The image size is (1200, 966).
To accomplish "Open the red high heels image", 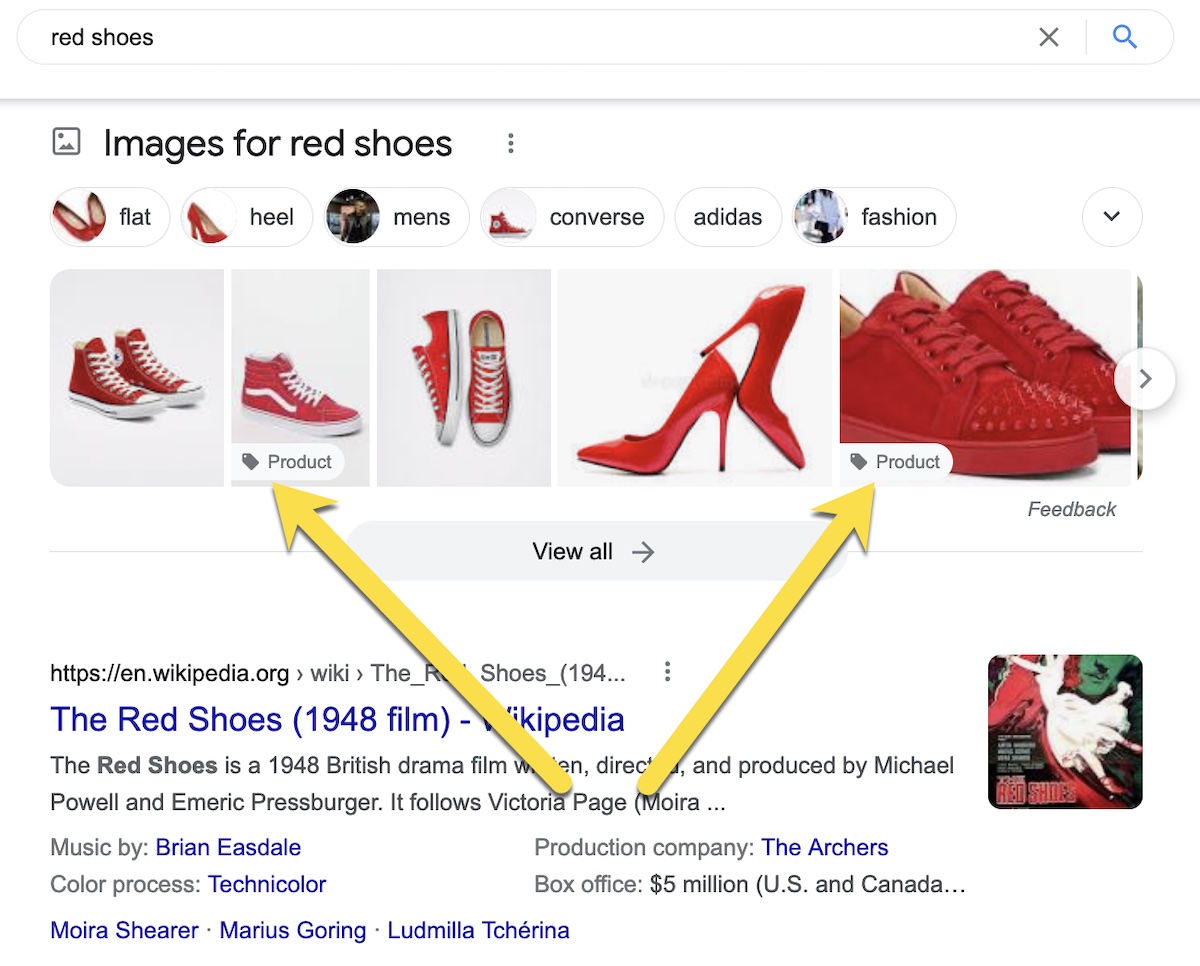I will (x=694, y=378).
